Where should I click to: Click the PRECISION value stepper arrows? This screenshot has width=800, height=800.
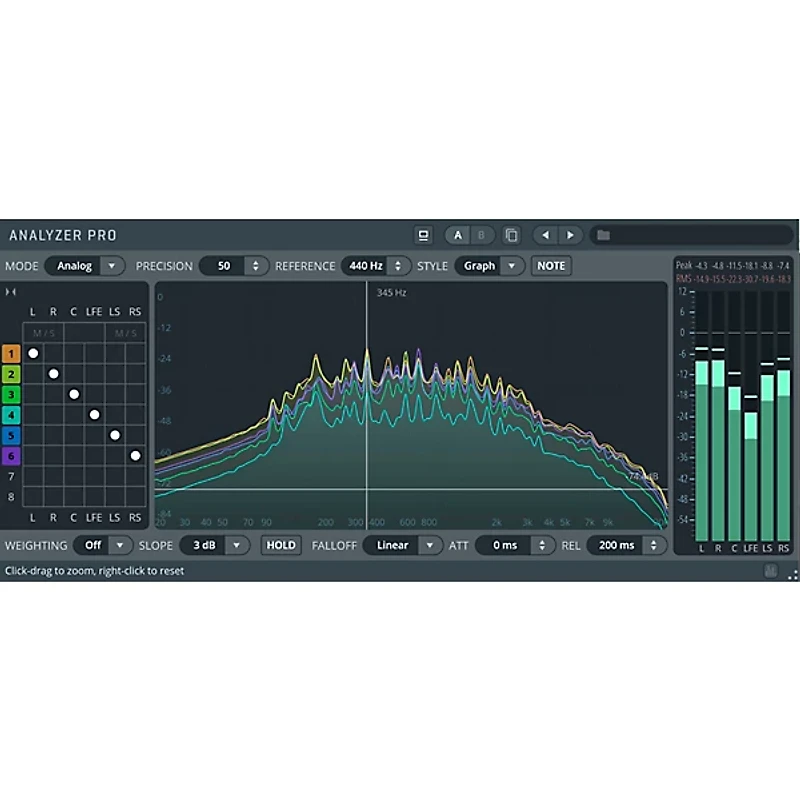[x=256, y=266]
